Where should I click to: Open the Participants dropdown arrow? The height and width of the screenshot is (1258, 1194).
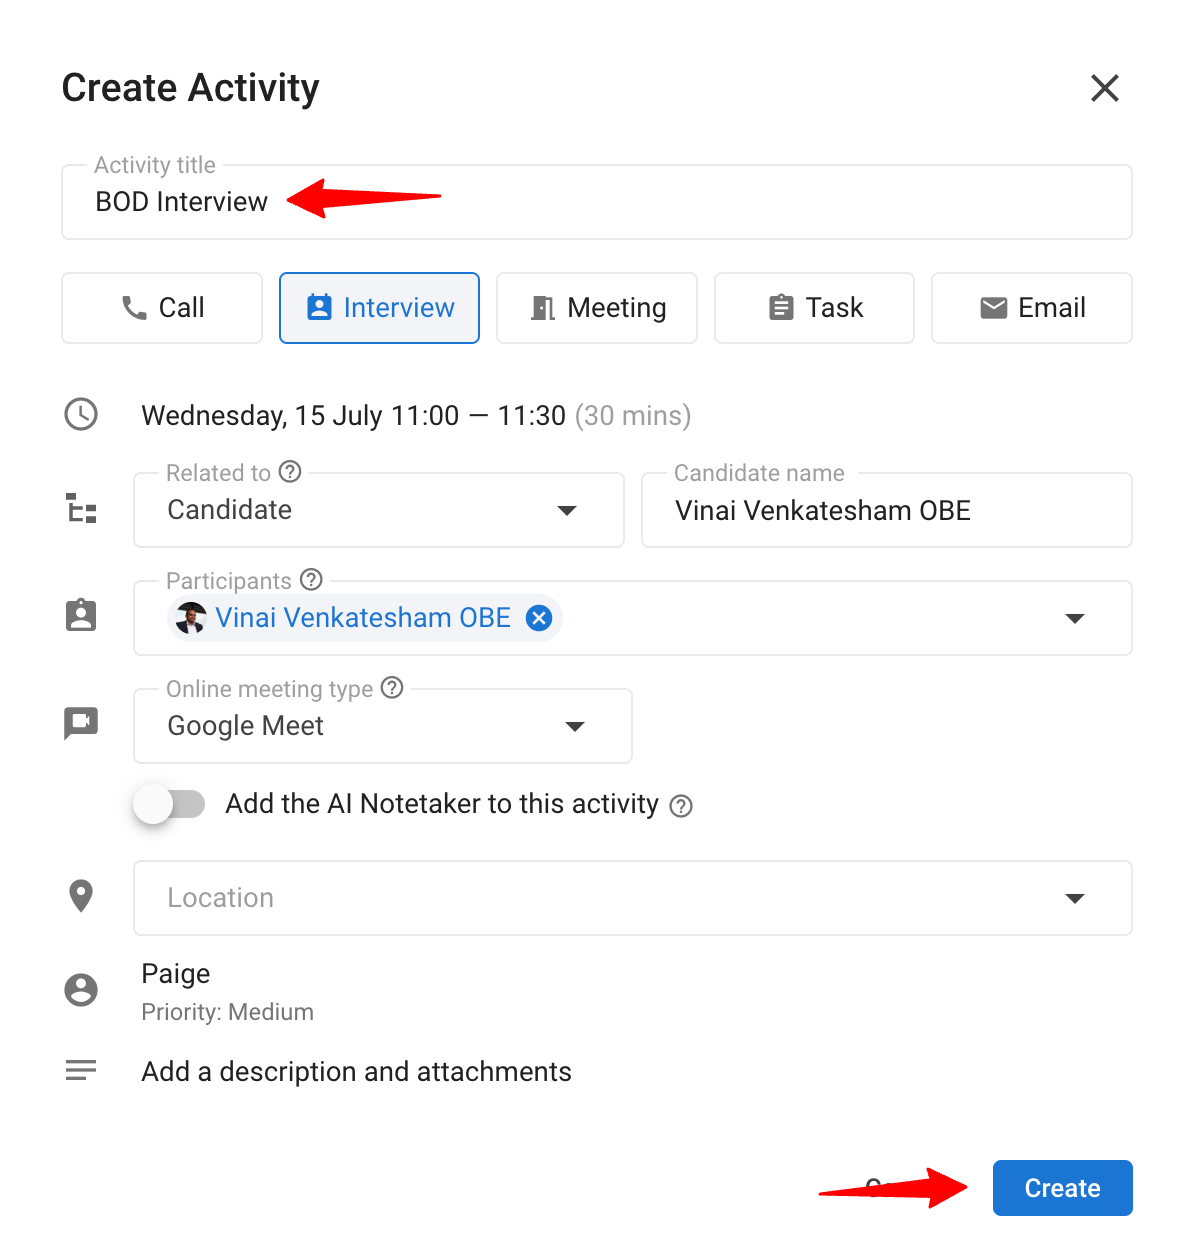click(1075, 618)
